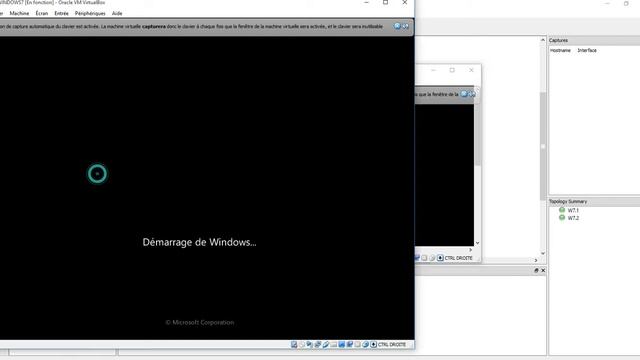Click the vertical scrollbar thumb in small VM window

(x=478, y=131)
